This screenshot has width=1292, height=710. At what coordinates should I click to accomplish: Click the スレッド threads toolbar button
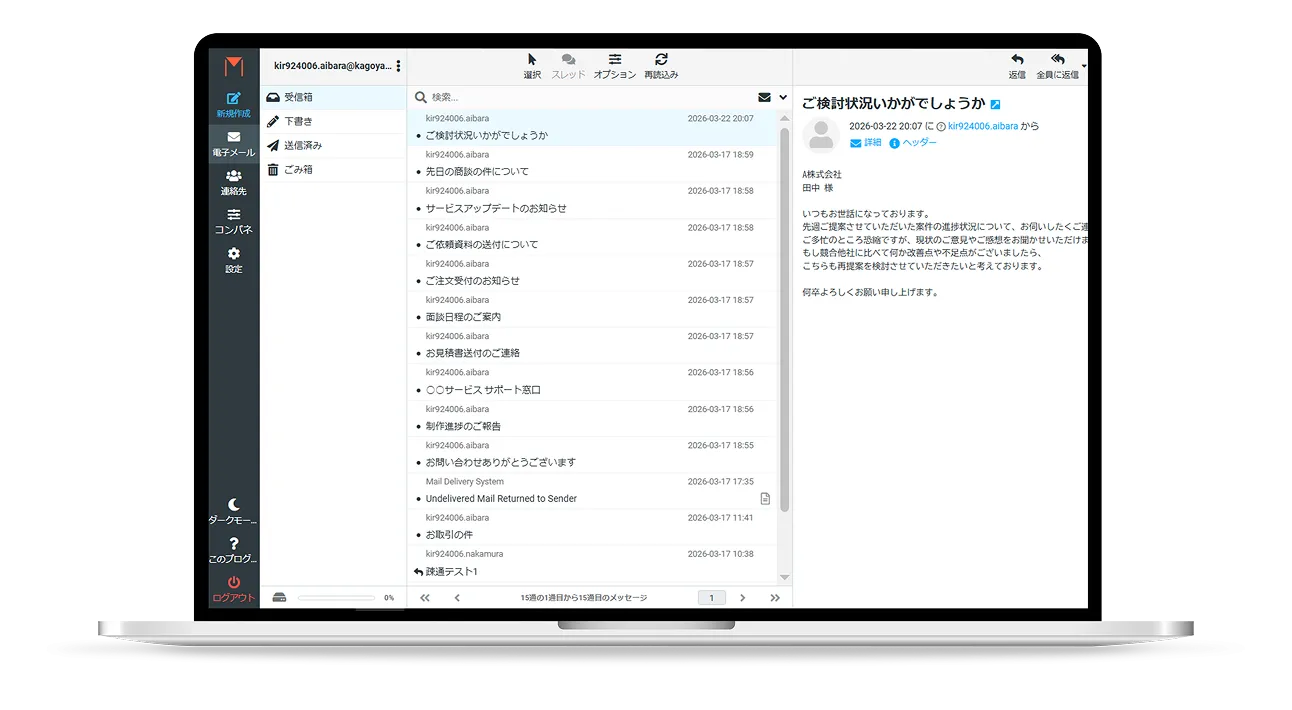pos(568,66)
